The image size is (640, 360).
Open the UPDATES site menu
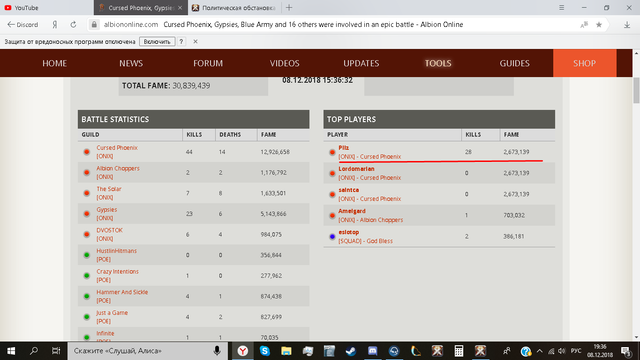tap(361, 63)
